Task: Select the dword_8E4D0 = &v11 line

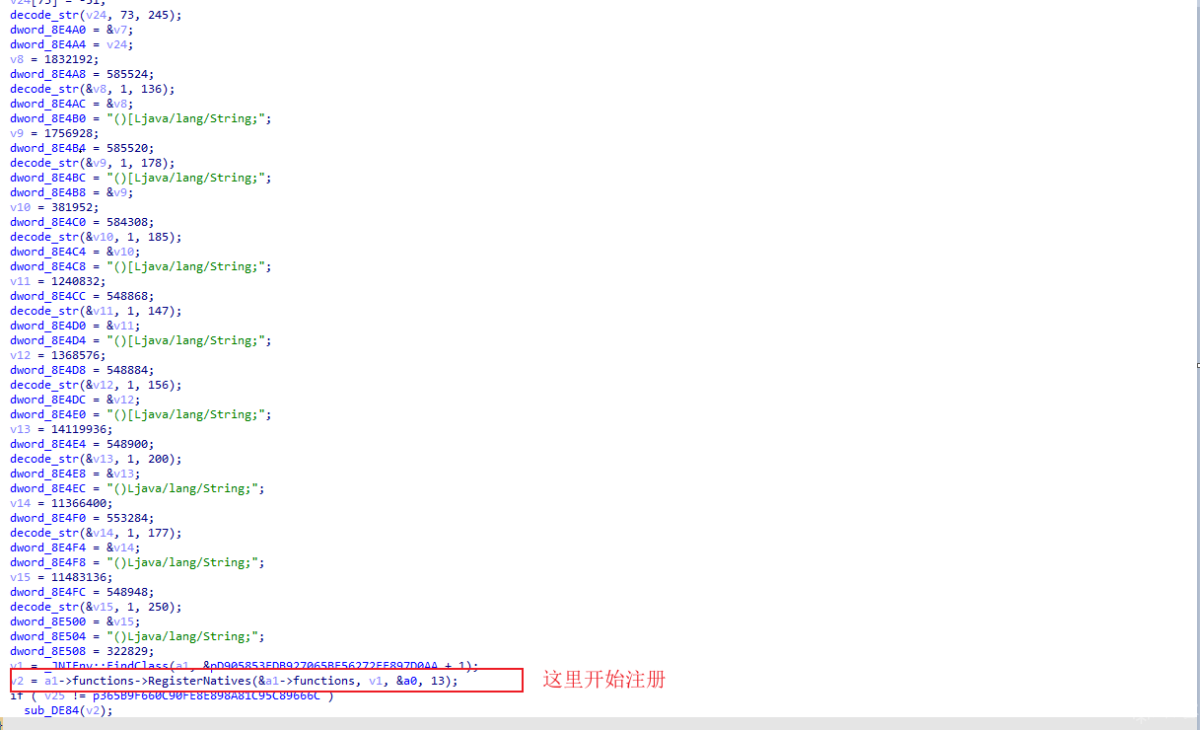Action: tap(73, 326)
